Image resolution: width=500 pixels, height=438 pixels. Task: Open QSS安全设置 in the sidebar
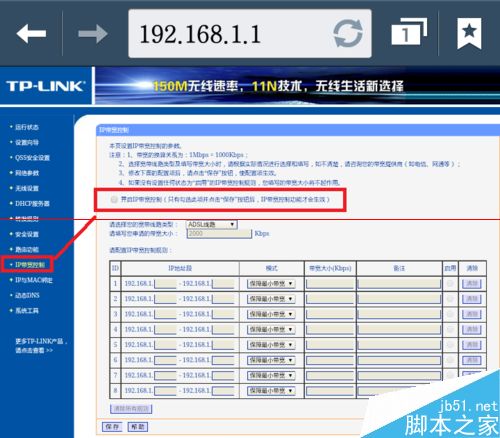[x=32, y=158]
